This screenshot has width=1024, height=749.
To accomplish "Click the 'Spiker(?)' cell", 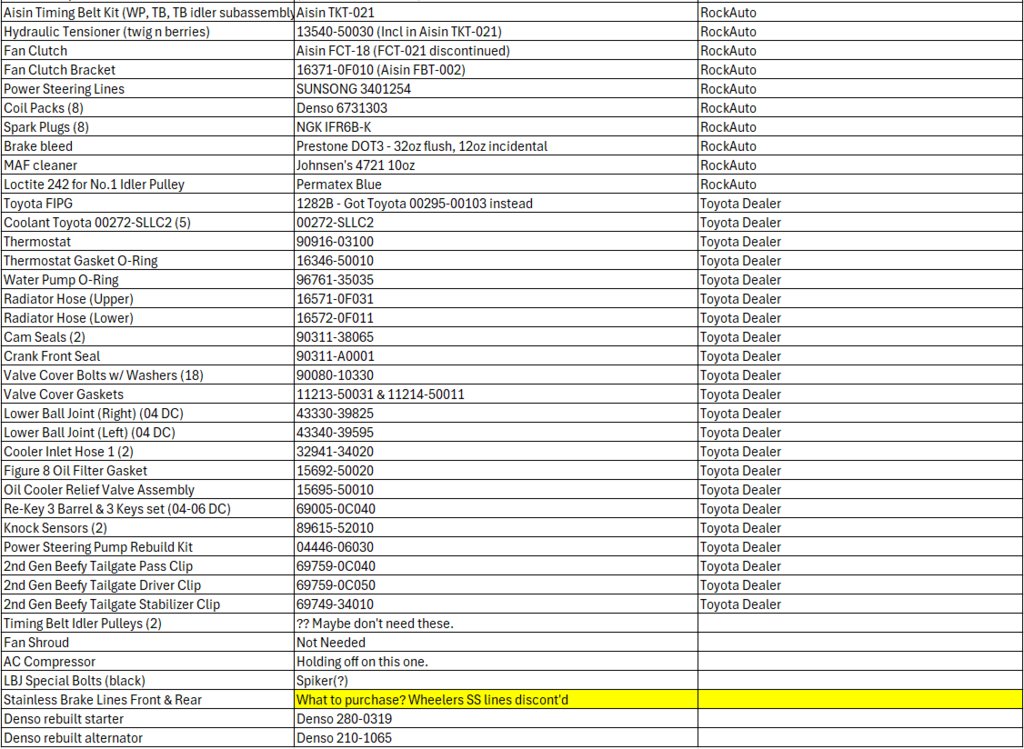I will (x=496, y=680).
